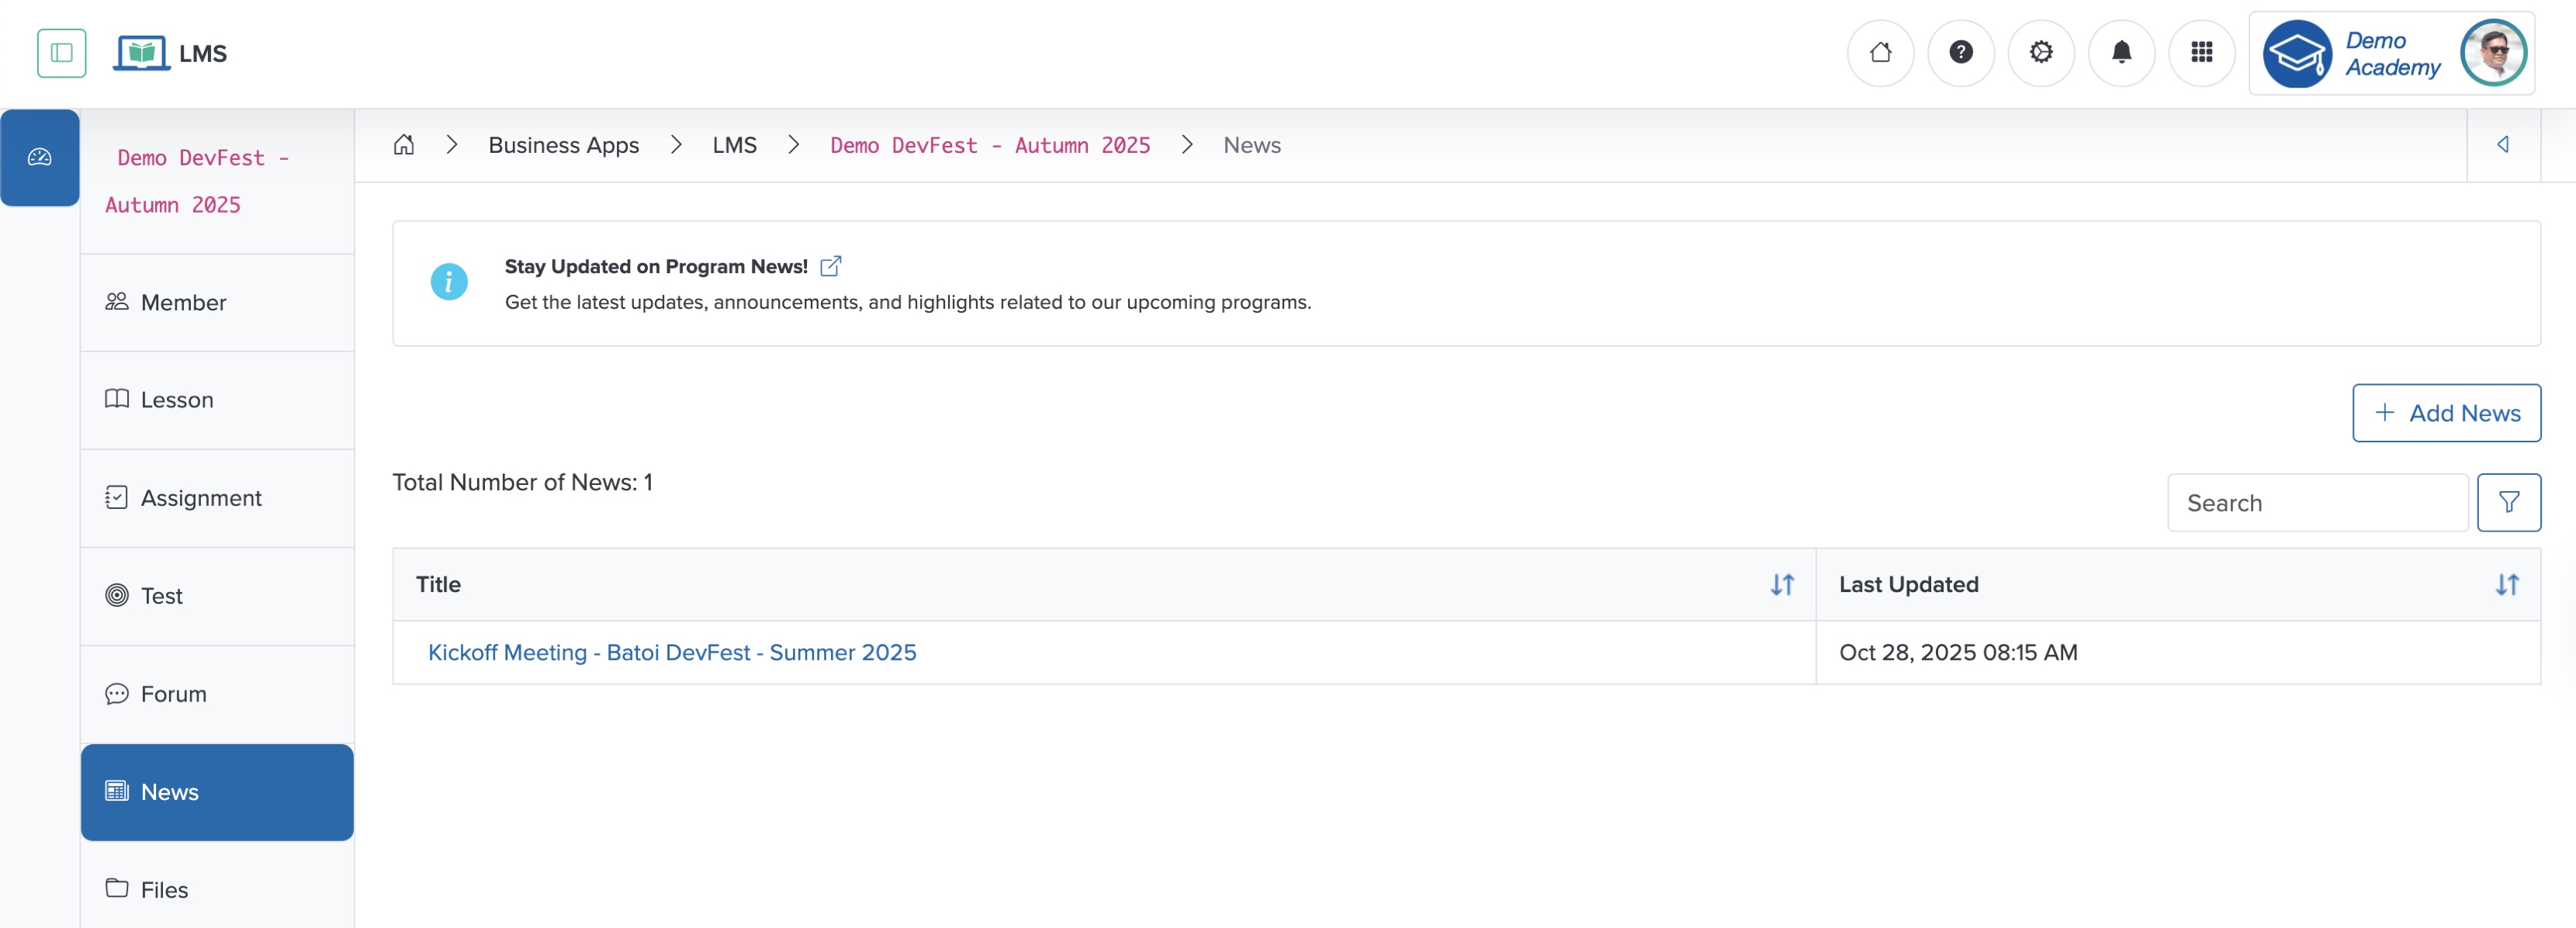Open the filter icon beside the search box
The width and height of the screenshot is (2576, 928).
[x=2510, y=502]
